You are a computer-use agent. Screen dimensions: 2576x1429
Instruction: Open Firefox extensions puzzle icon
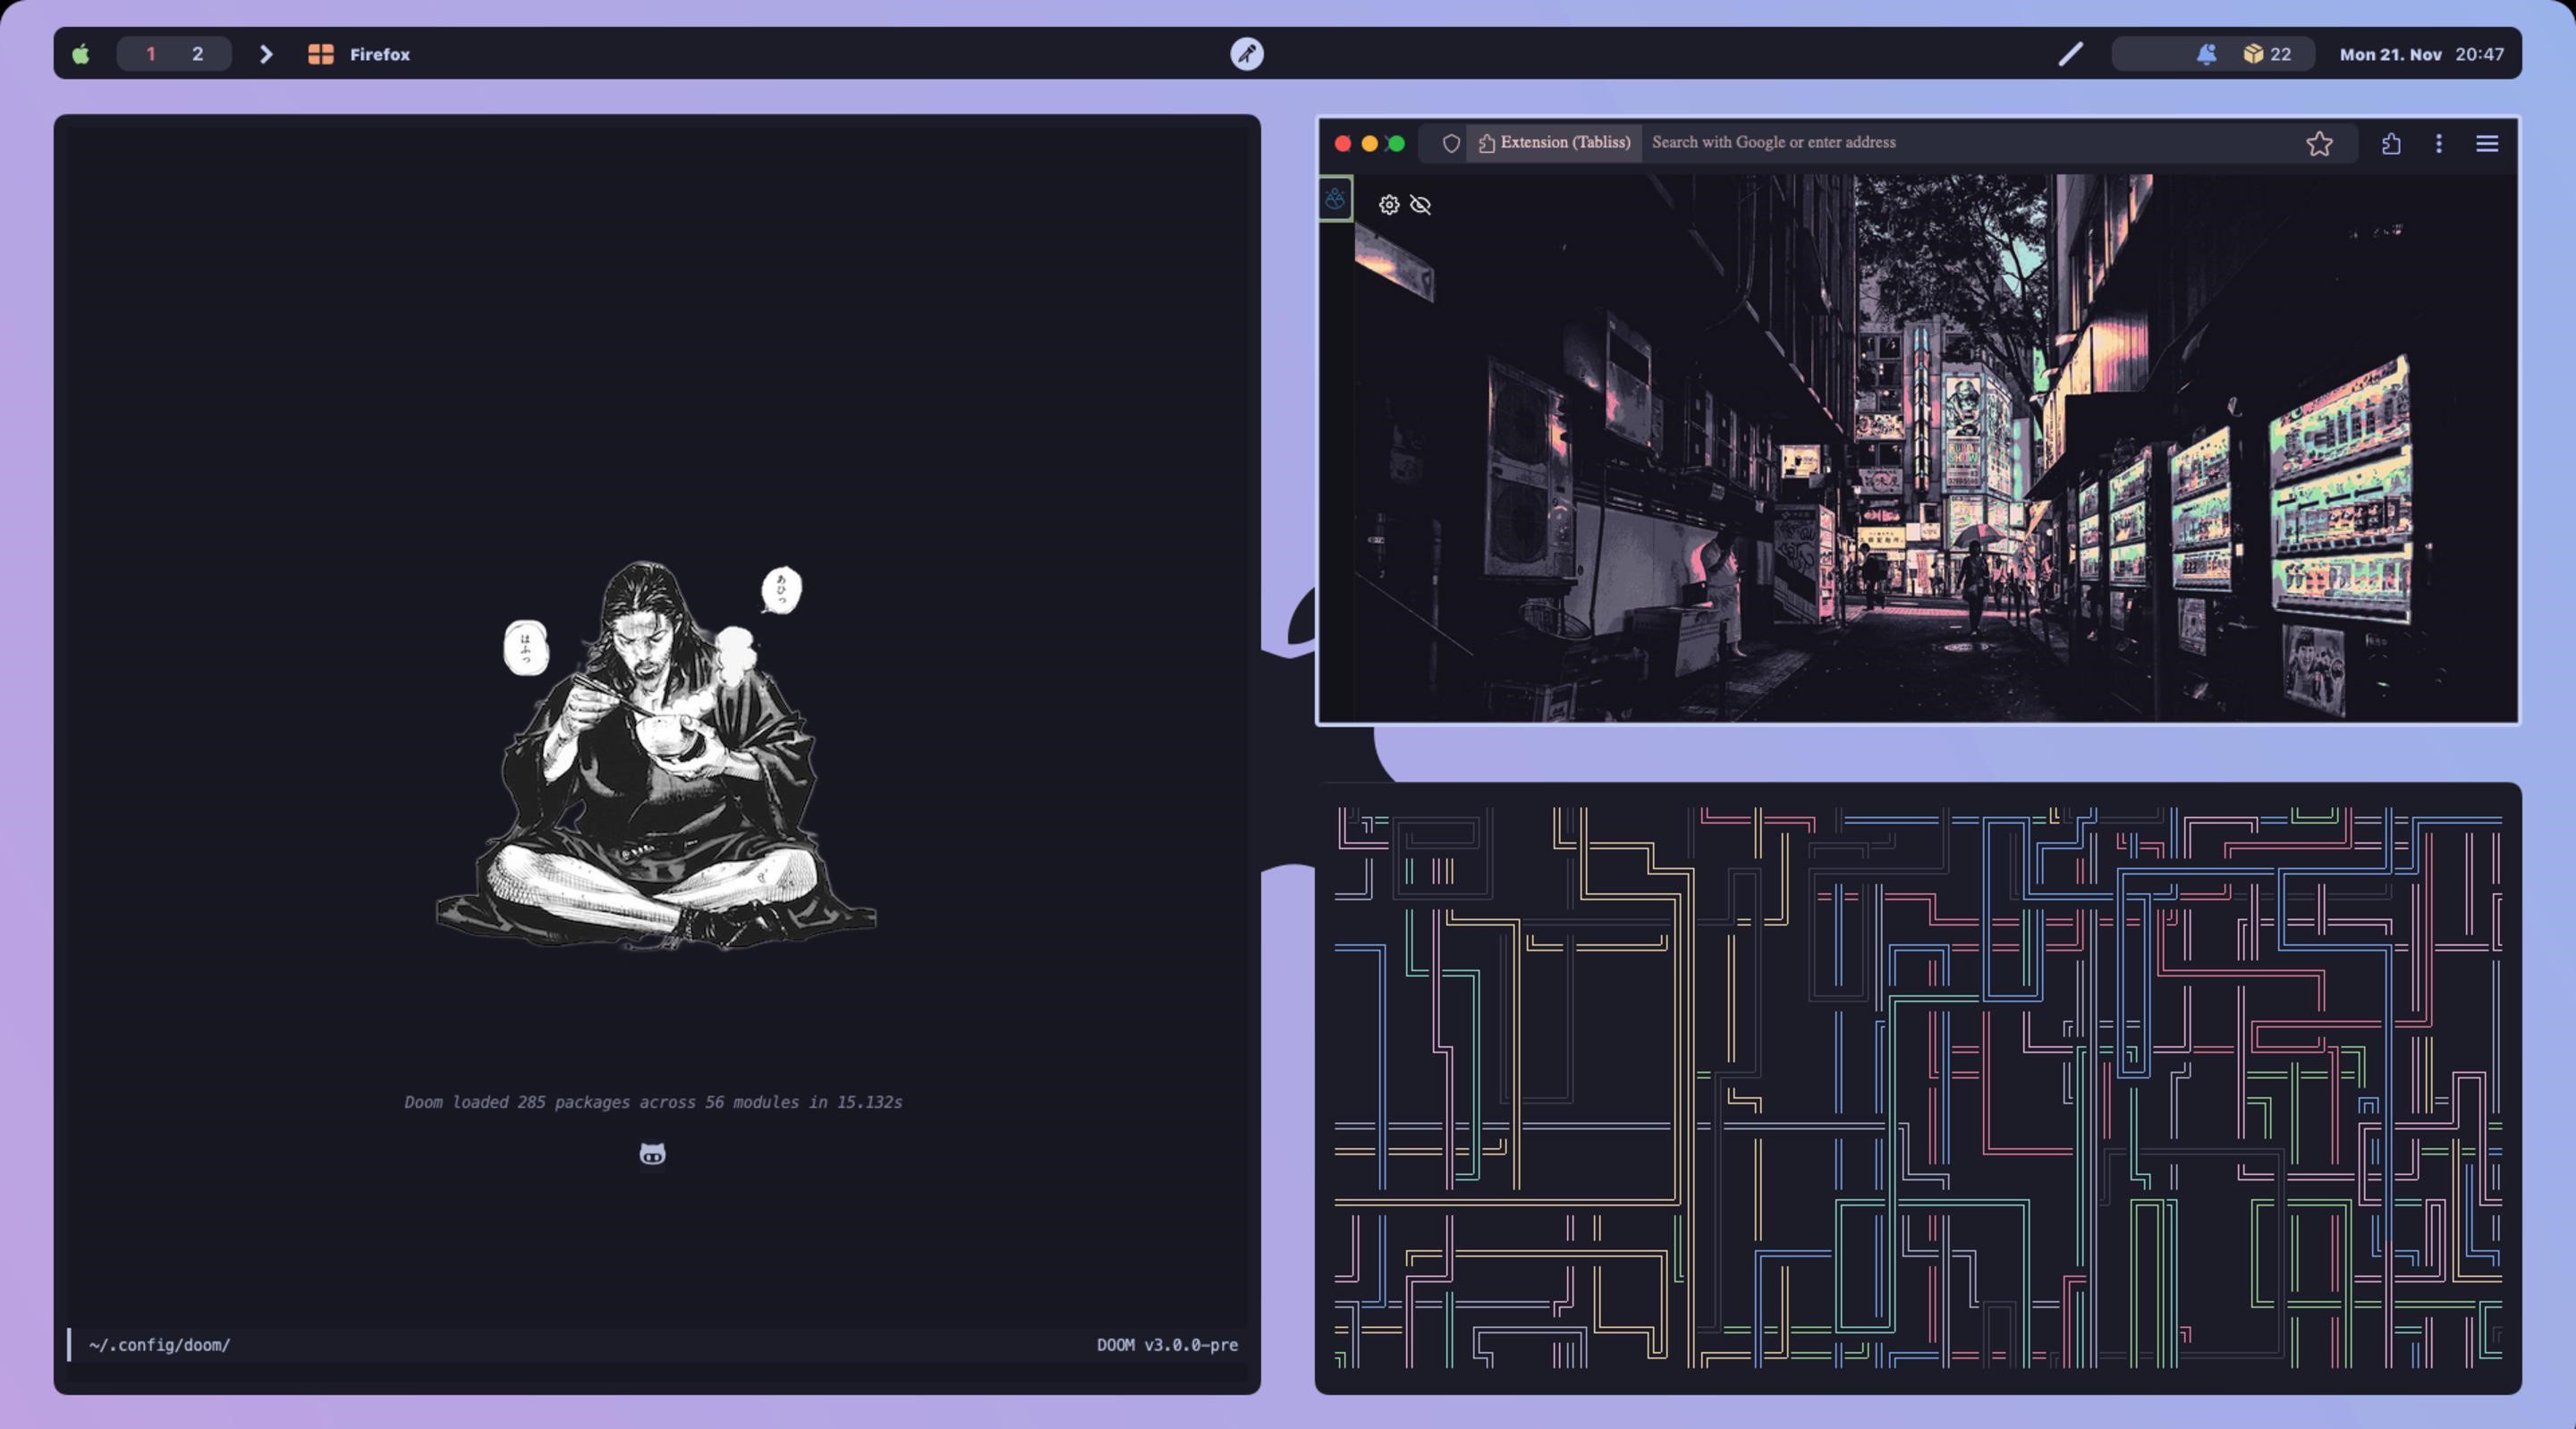[2391, 143]
